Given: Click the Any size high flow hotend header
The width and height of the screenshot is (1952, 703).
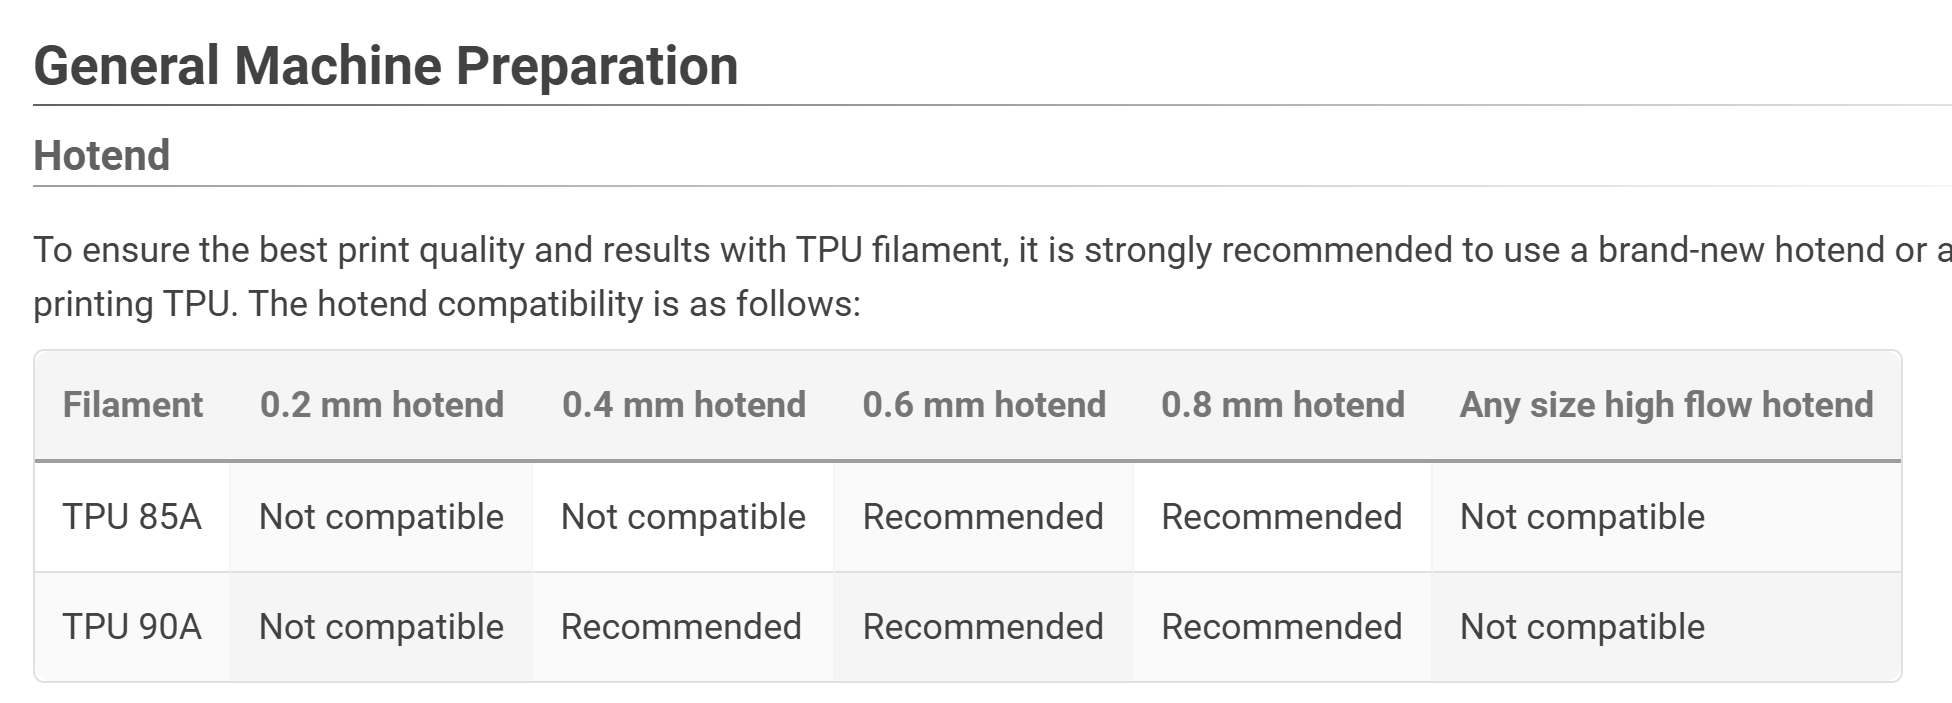Looking at the screenshot, I should click(1666, 405).
